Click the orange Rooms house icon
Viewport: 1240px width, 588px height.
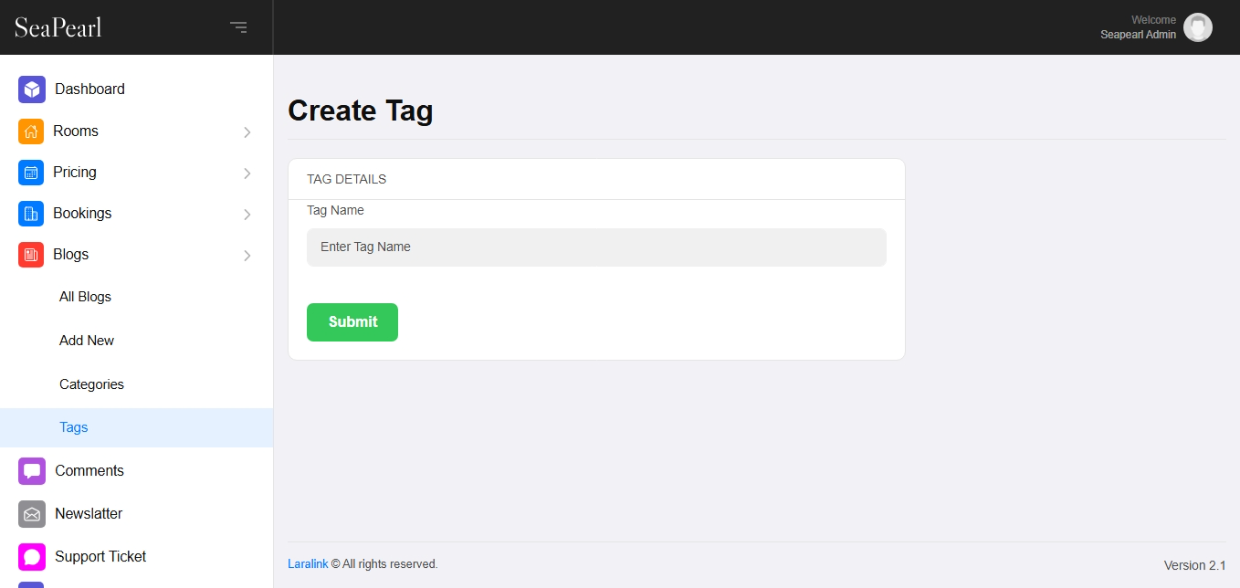tap(31, 131)
